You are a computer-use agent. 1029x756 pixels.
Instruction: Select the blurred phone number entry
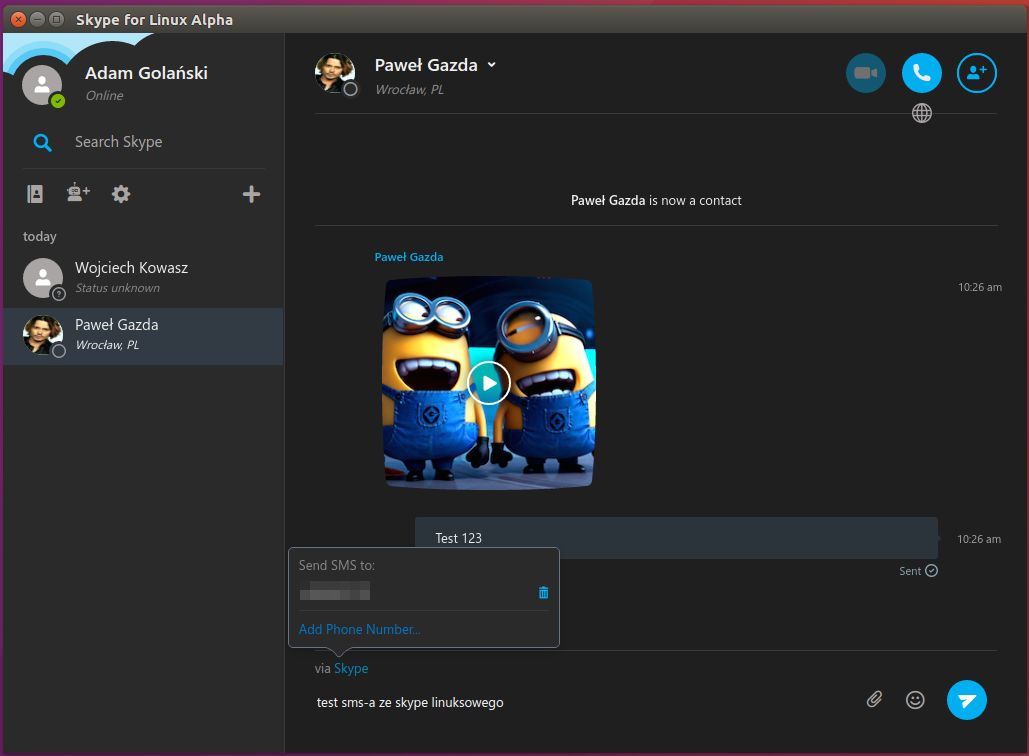(x=335, y=591)
